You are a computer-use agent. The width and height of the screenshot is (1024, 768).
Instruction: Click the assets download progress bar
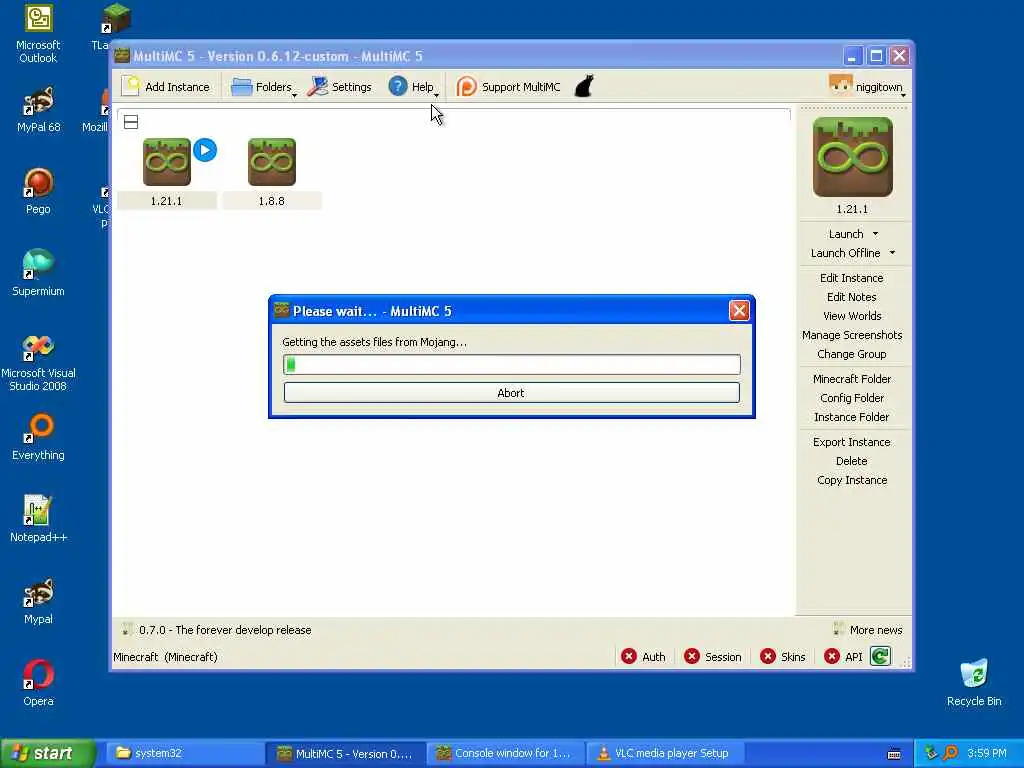tap(511, 364)
